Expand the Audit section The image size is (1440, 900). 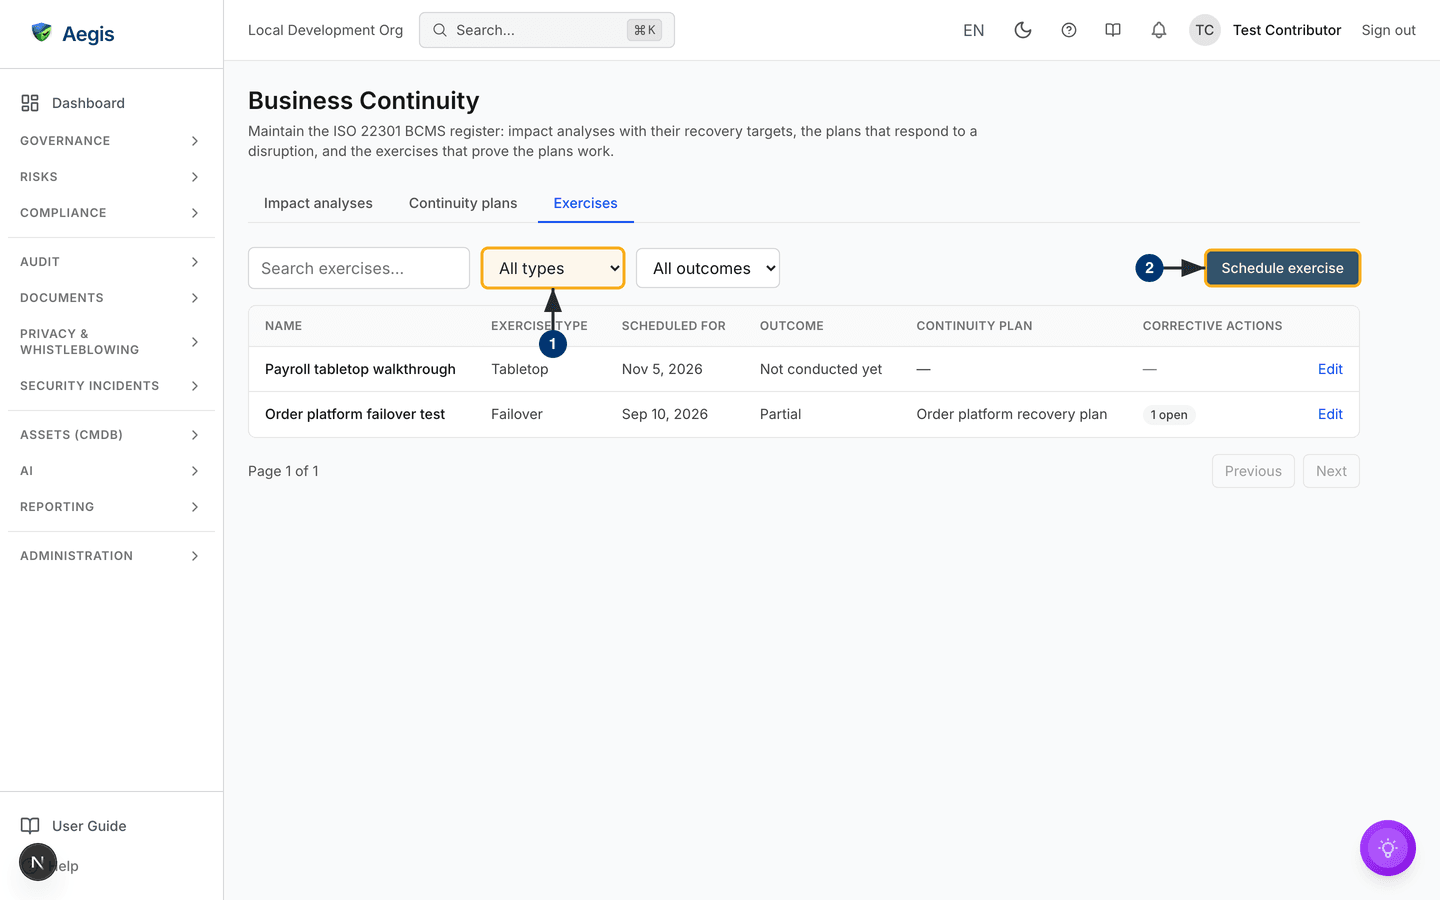111,262
